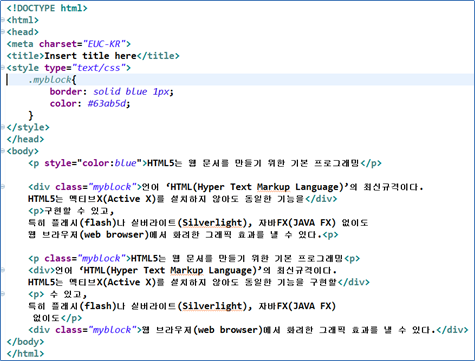Click the final </div> closing tag
475x361 pixels.
[x=452, y=330]
